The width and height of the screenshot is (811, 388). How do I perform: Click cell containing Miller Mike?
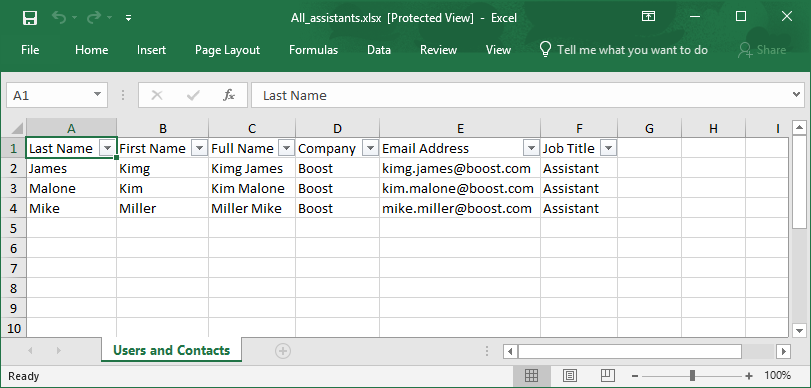pyautogui.click(x=252, y=208)
